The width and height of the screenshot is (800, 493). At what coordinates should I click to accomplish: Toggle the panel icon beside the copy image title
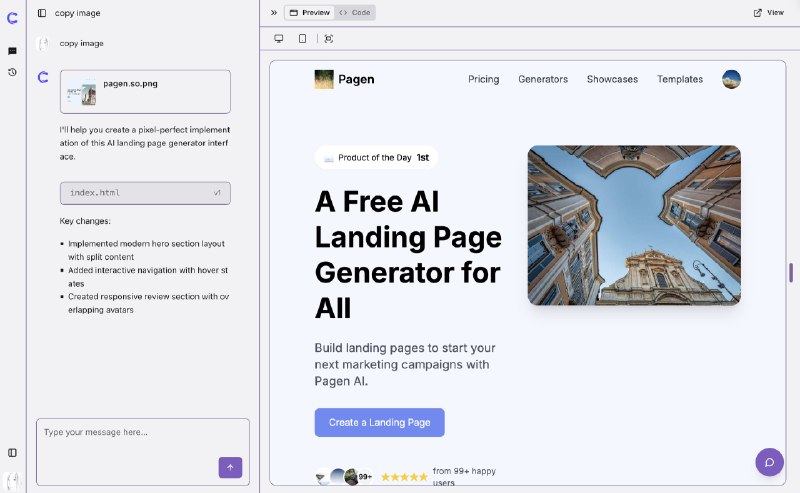click(x=42, y=13)
